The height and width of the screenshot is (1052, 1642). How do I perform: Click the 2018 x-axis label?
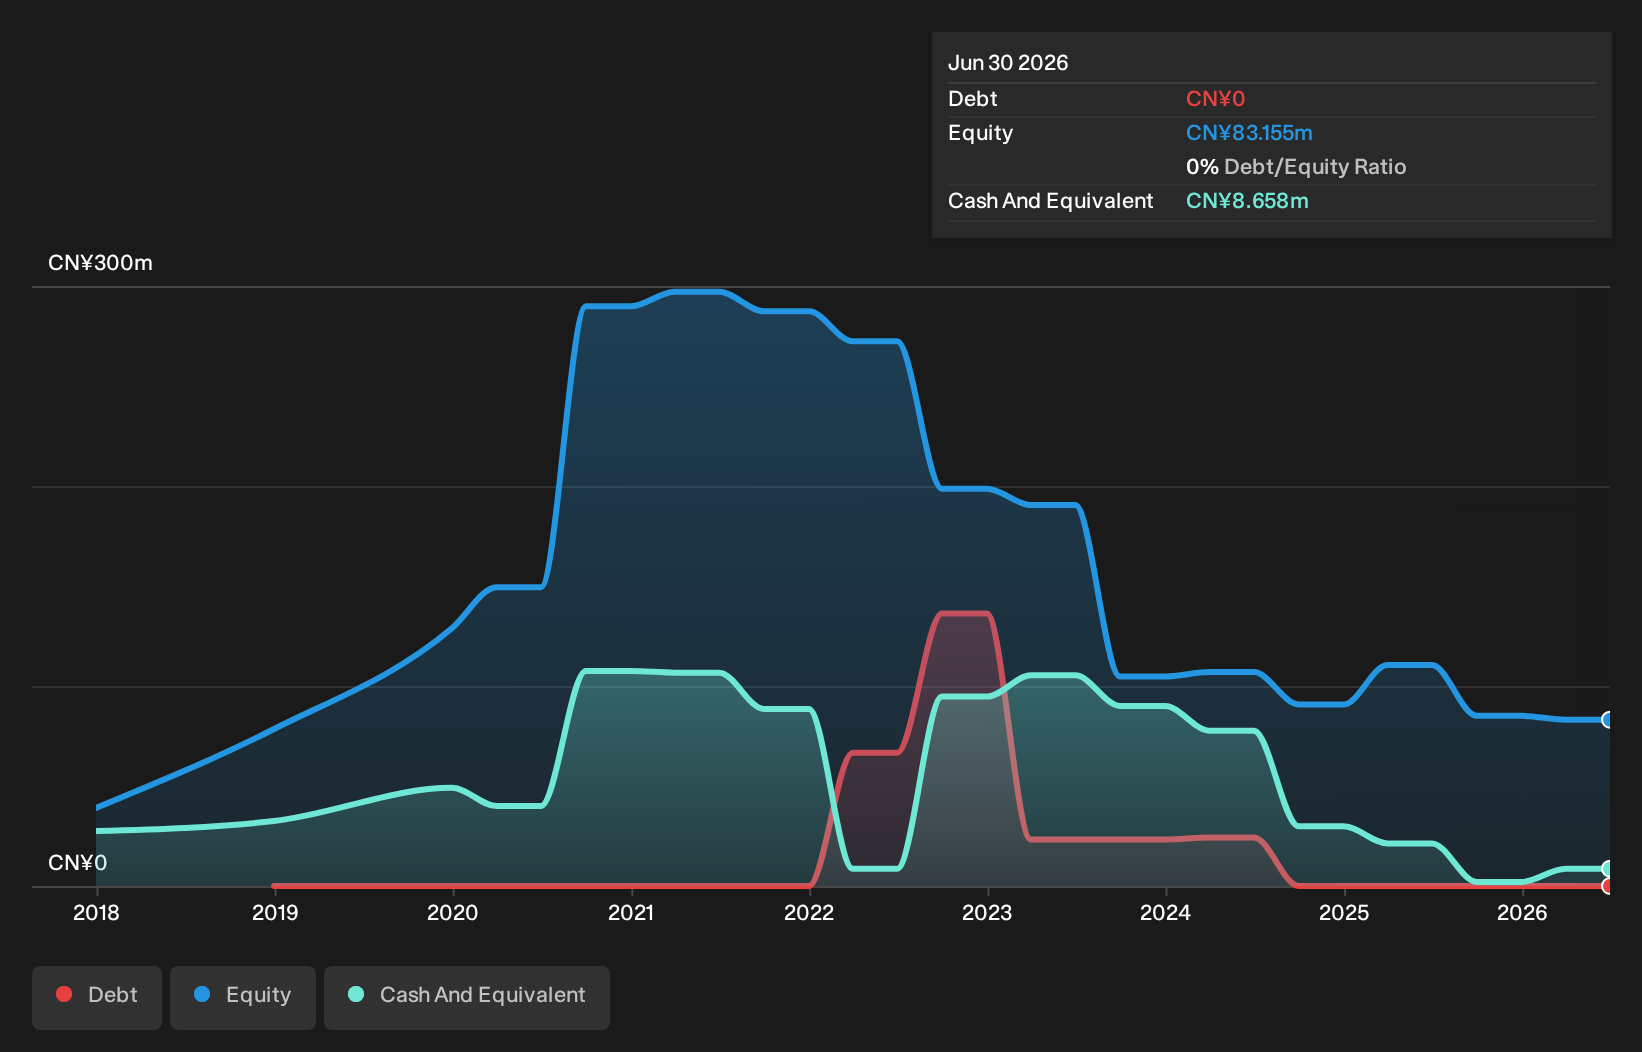pyautogui.click(x=96, y=913)
